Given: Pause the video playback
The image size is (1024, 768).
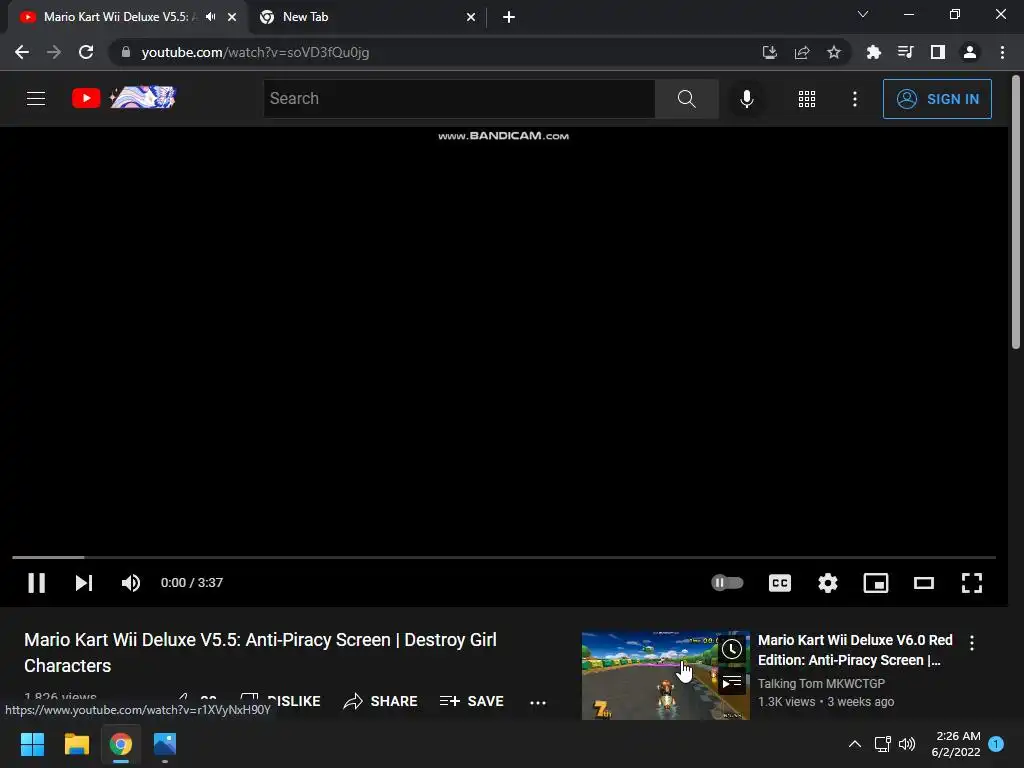Looking at the screenshot, I should pyautogui.click(x=37, y=583).
